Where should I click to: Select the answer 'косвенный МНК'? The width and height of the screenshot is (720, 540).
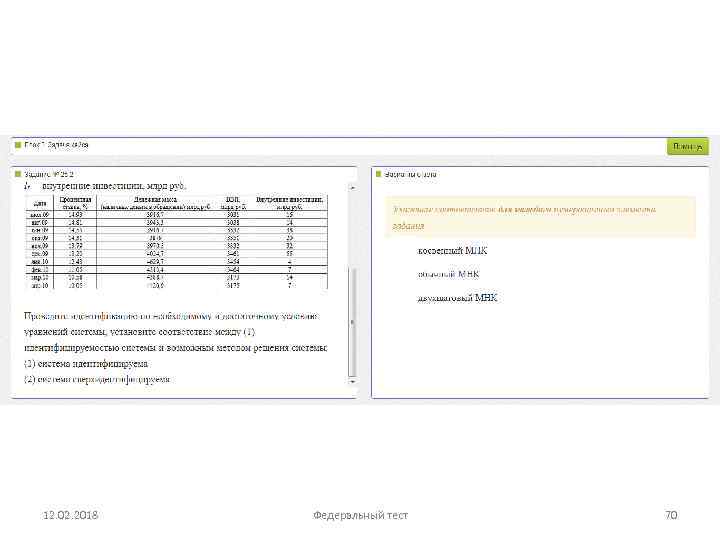pyautogui.click(x=452, y=251)
